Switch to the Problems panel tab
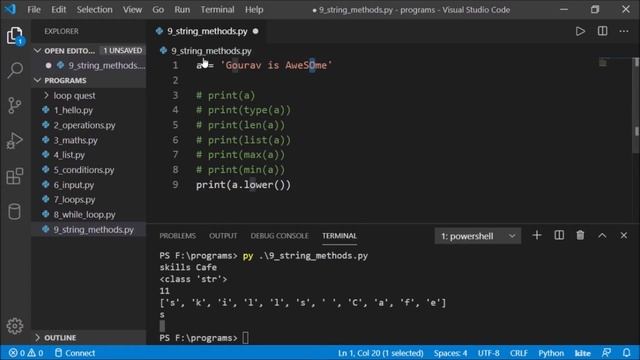This screenshot has width=640, height=360. pyautogui.click(x=178, y=236)
